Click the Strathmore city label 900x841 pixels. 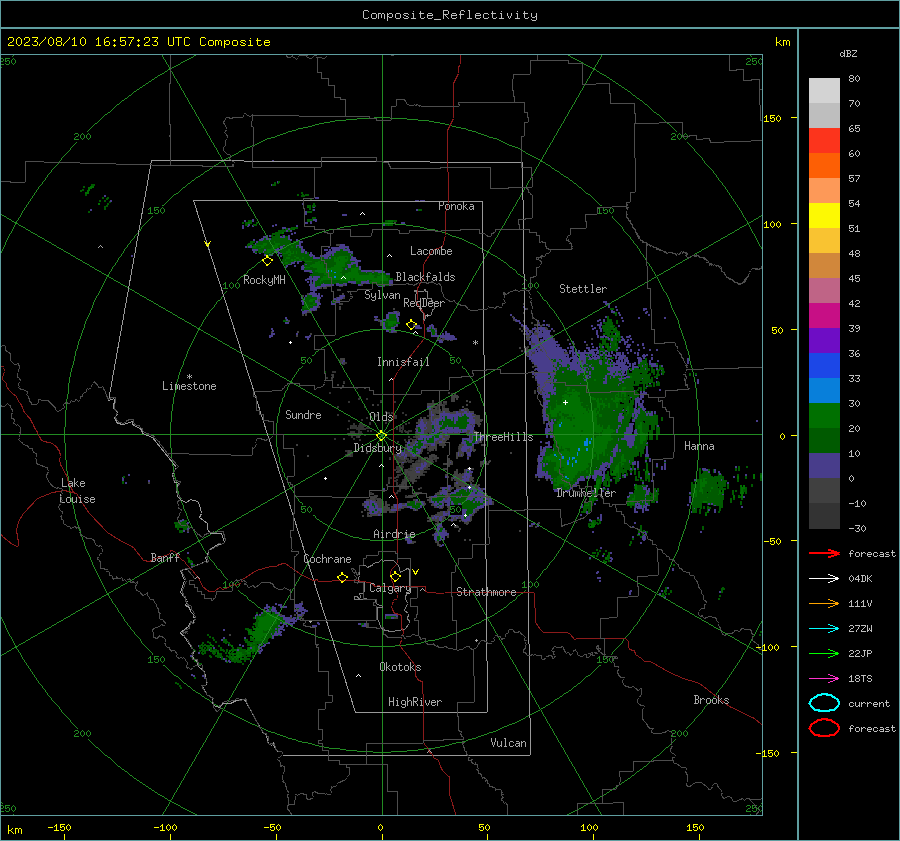point(486,592)
